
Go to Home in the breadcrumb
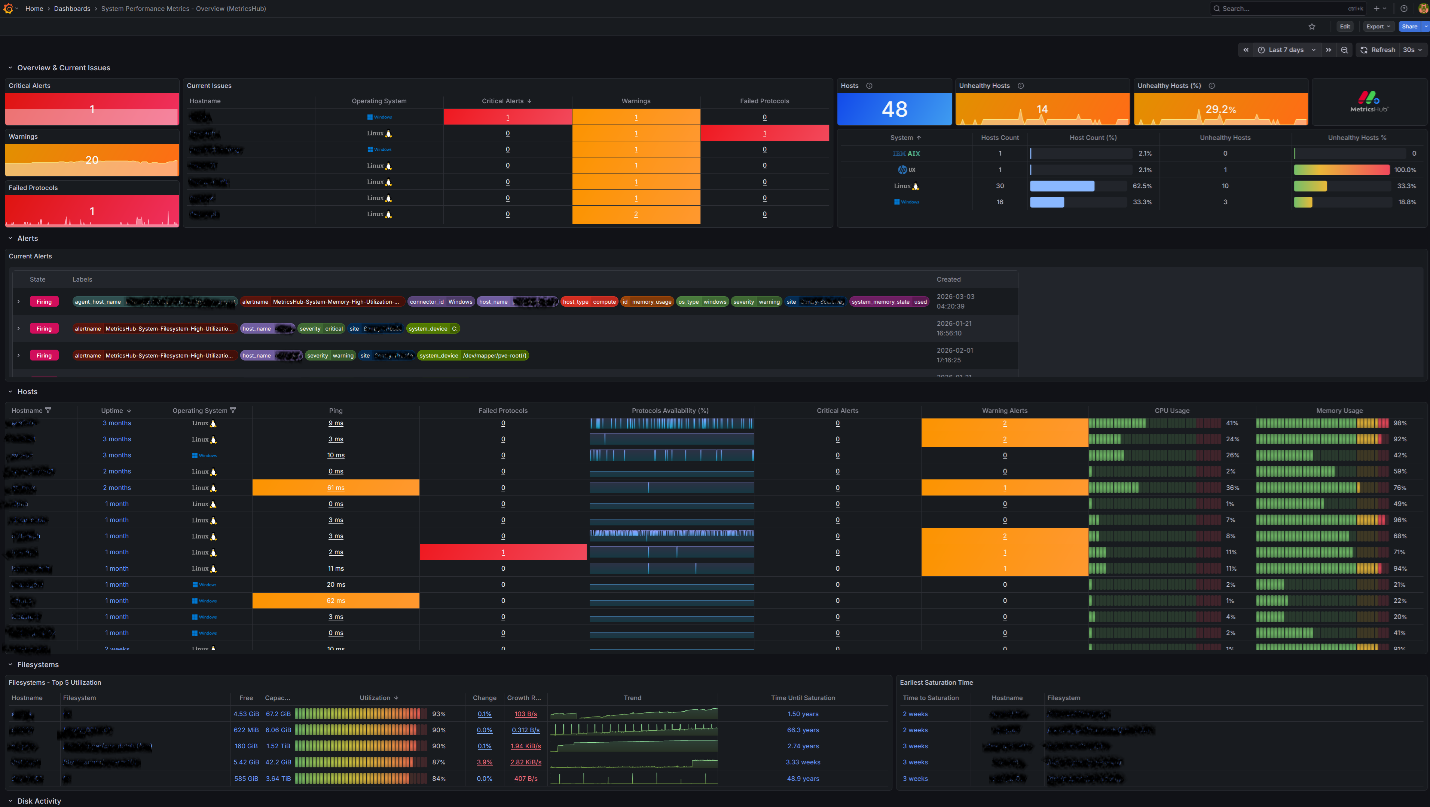click(34, 8)
